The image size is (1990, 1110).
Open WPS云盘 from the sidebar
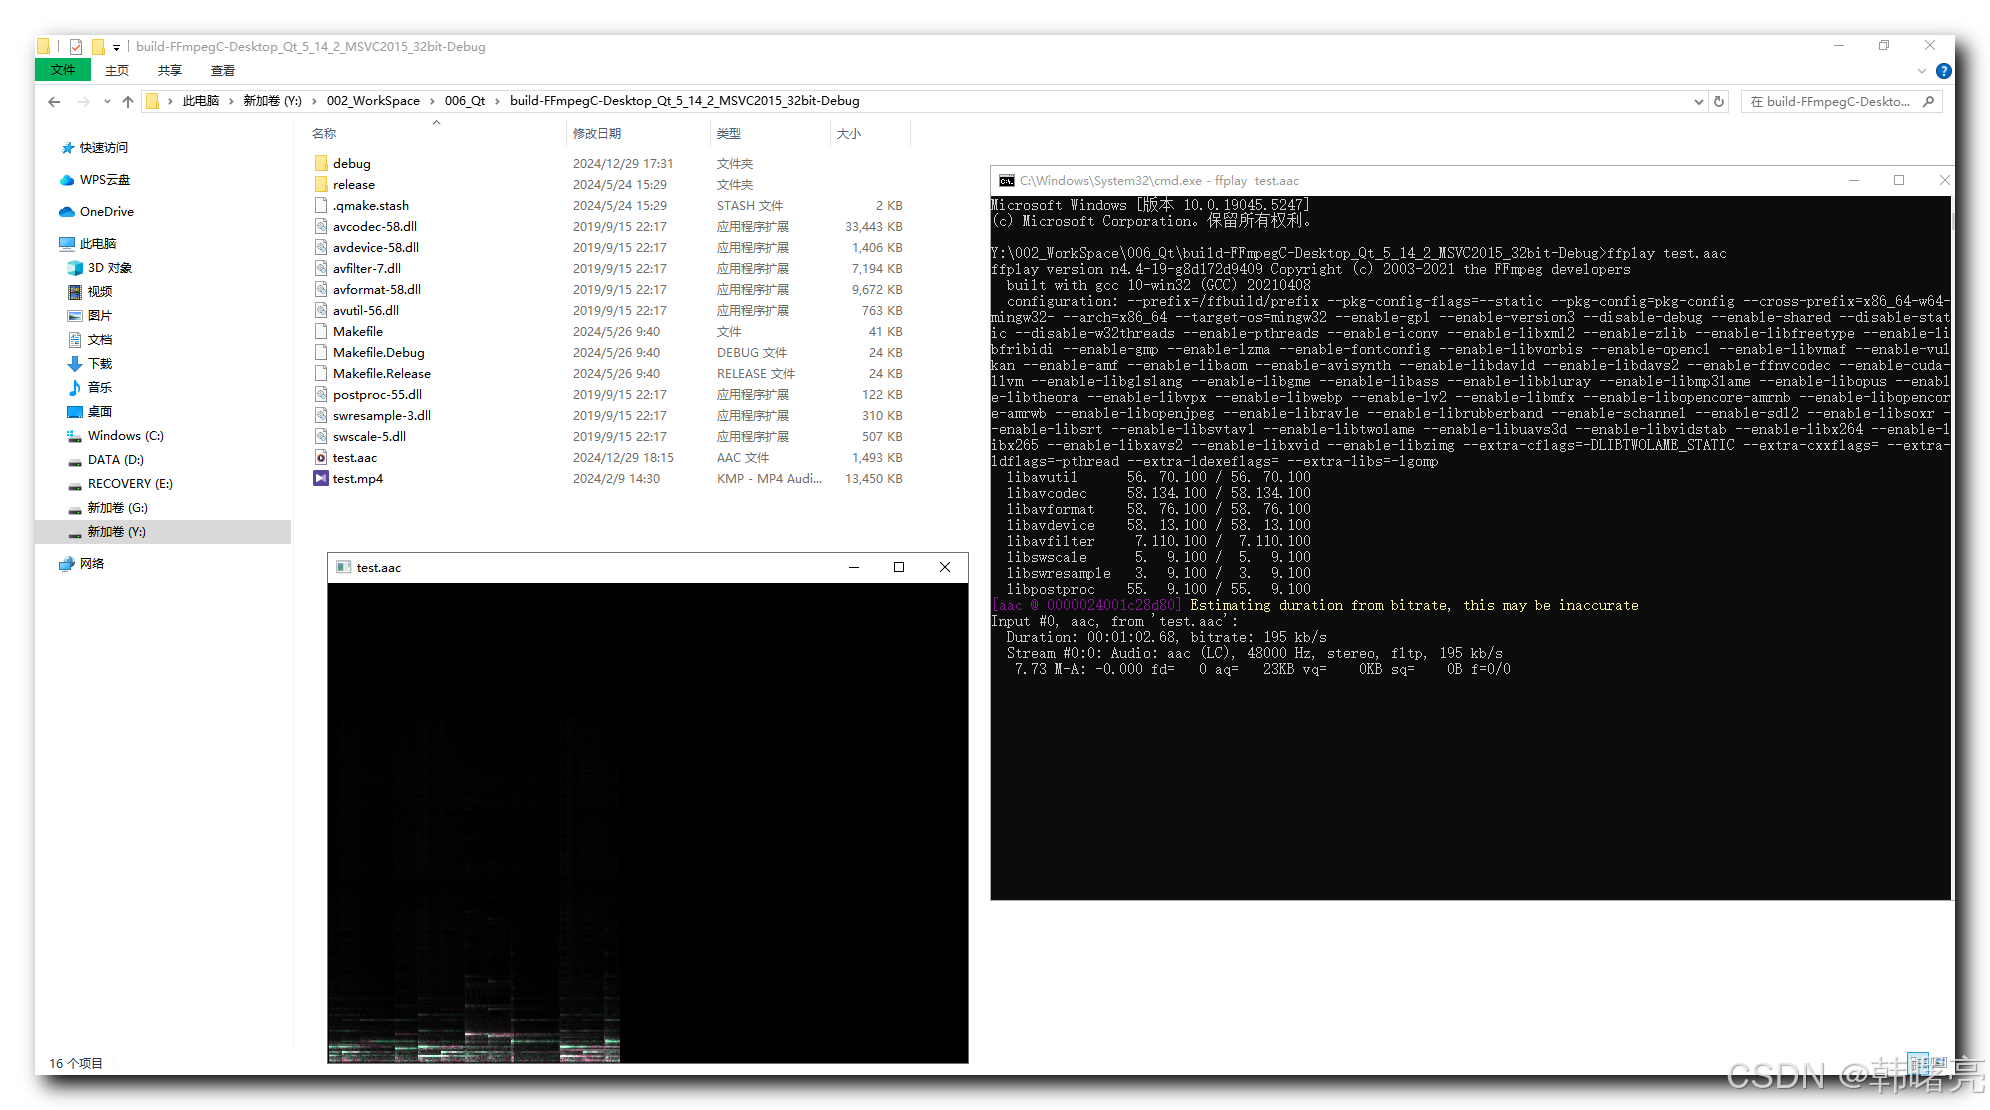click(102, 180)
